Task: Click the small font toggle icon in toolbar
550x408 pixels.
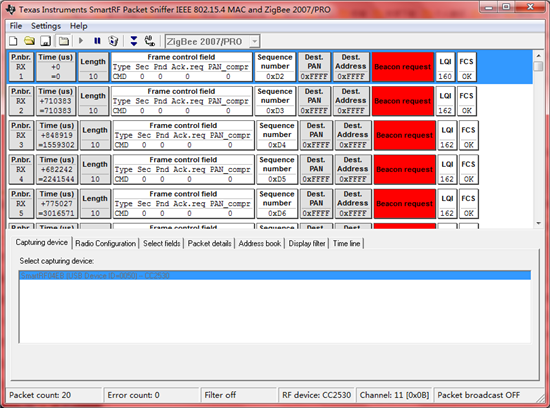Action: 150,41
